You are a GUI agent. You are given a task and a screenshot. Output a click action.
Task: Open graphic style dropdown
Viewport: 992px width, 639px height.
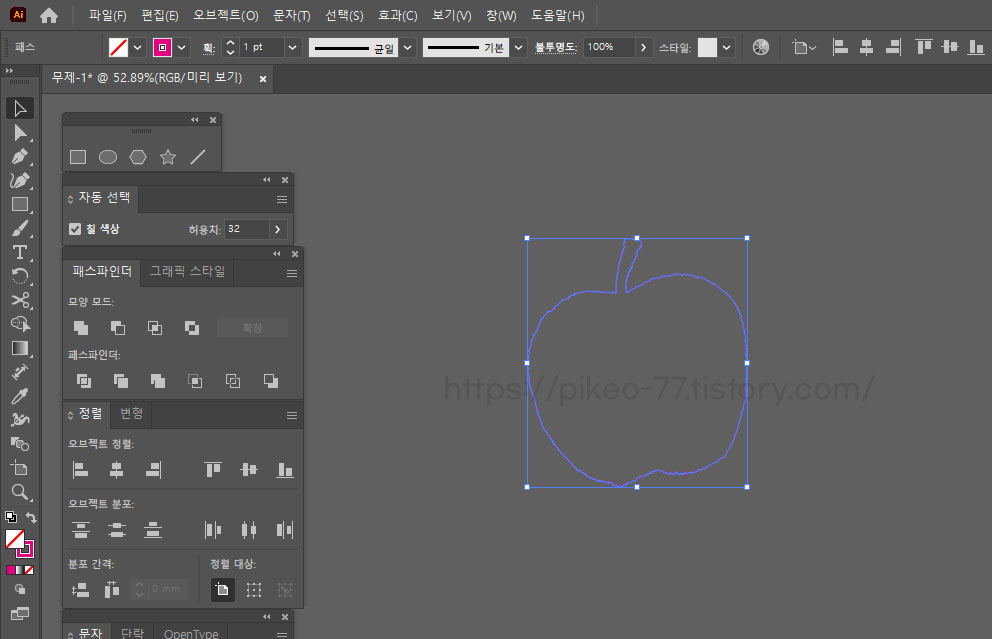726,47
